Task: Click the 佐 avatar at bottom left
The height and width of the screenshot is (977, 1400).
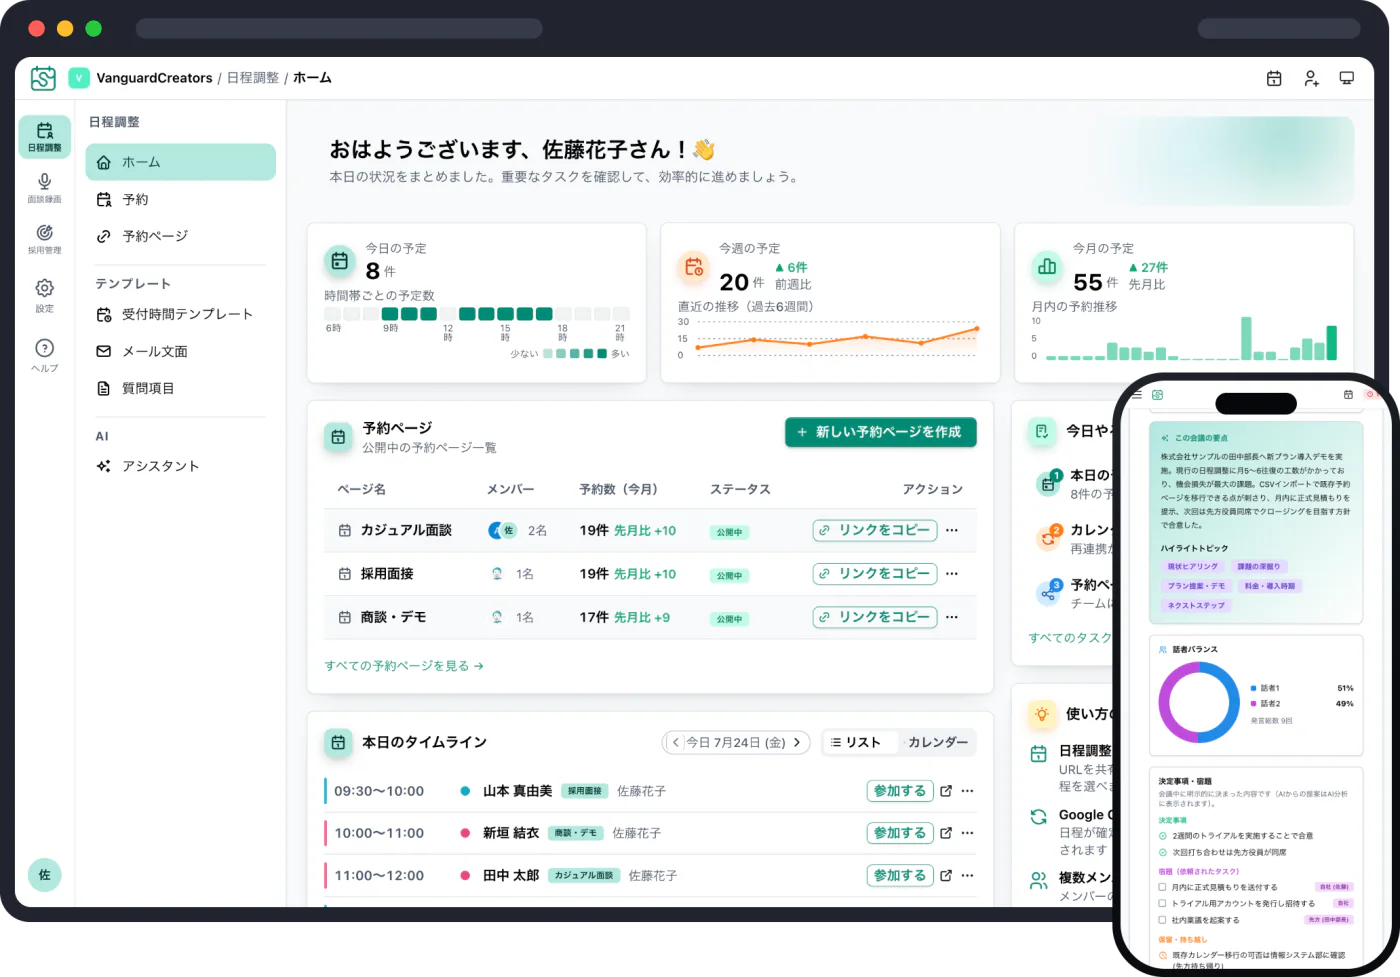Action: [44, 874]
